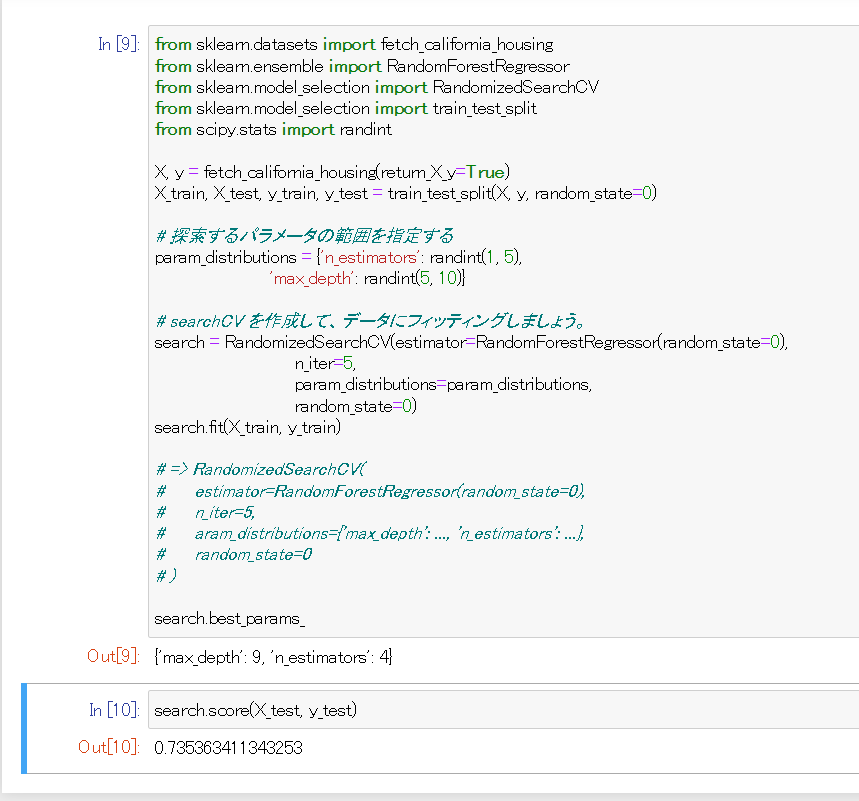
Task: Click the commented 'n_iter=5,' line
Action: [206, 512]
